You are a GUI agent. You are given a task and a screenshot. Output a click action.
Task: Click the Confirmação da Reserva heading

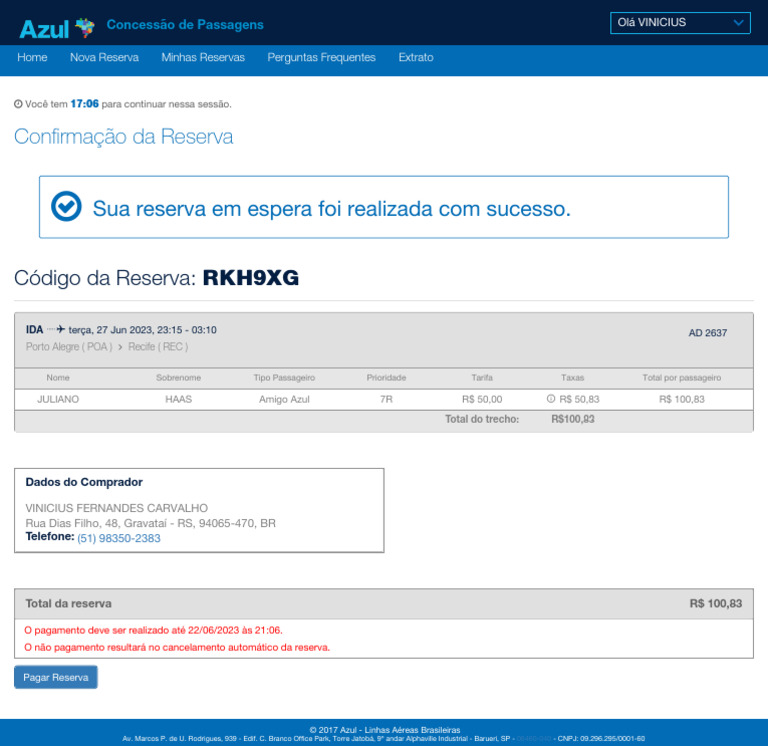tap(123, 137)
